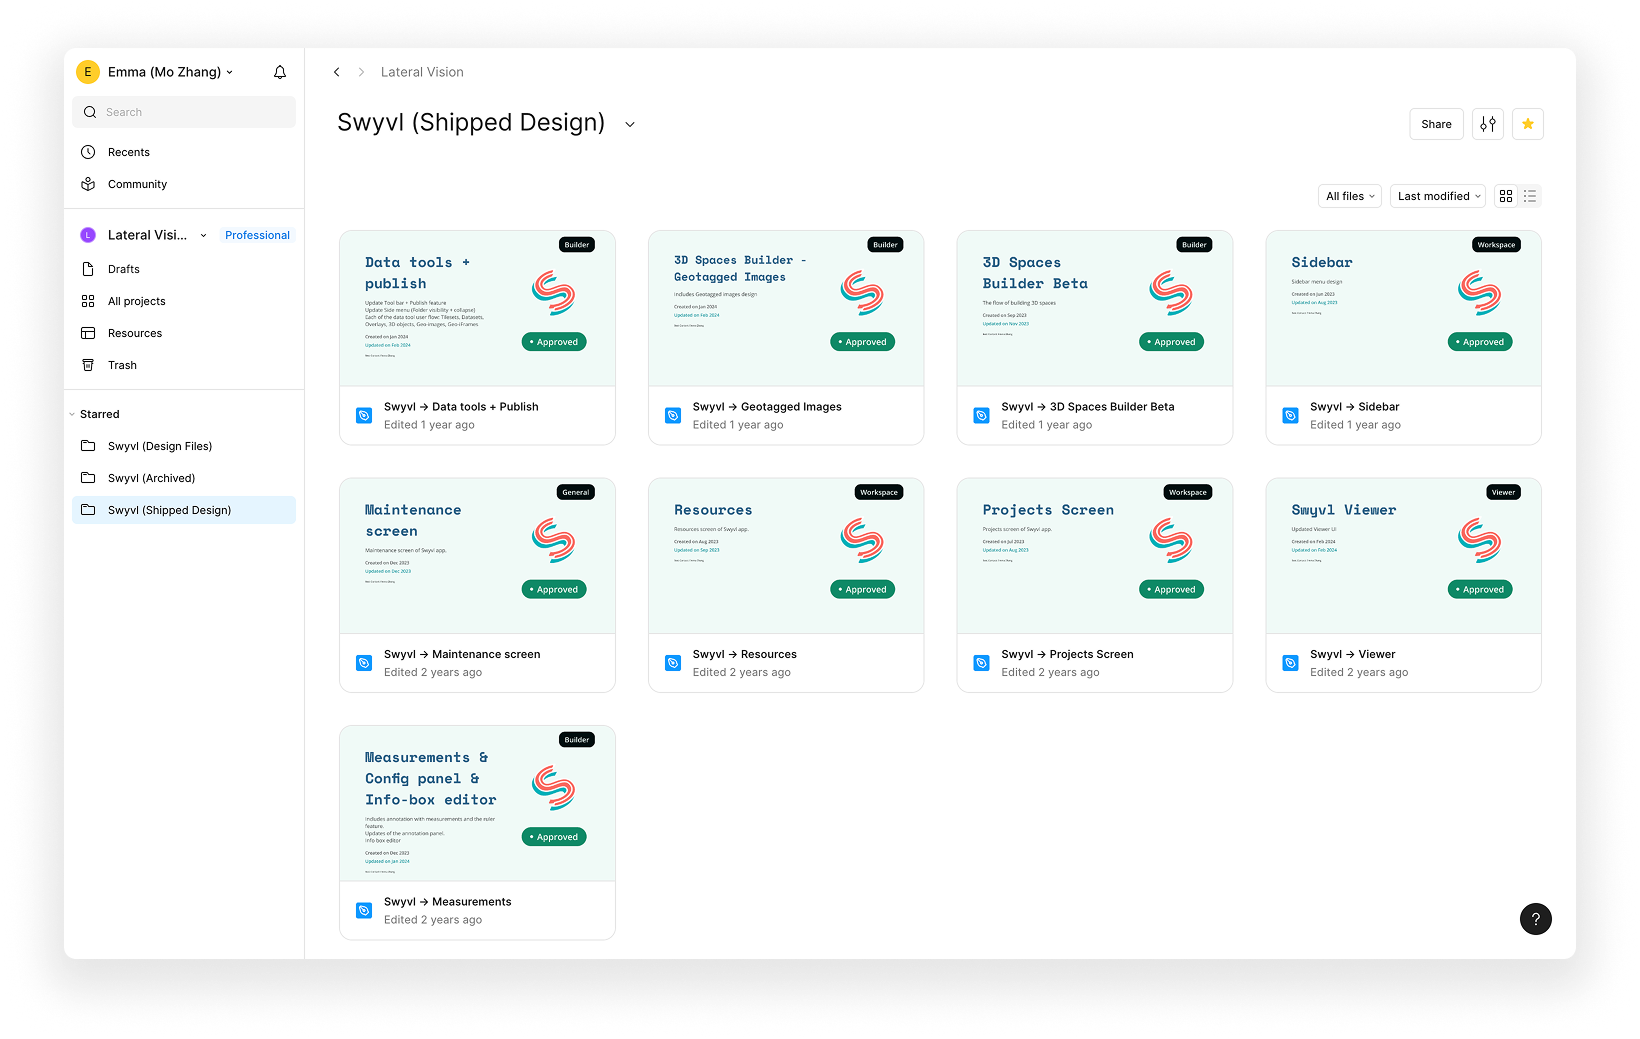Open the help question mark button

click(x=1535, y=919)
